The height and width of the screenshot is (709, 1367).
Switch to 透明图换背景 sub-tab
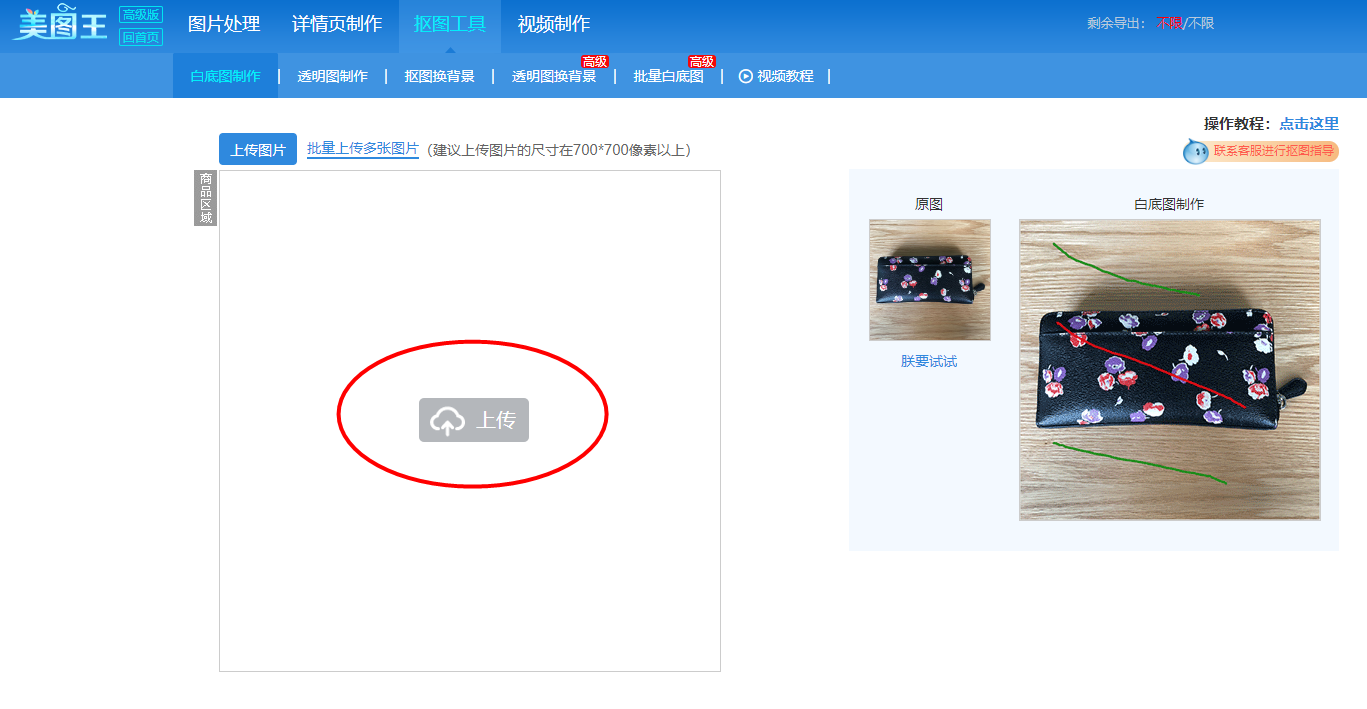554,76
